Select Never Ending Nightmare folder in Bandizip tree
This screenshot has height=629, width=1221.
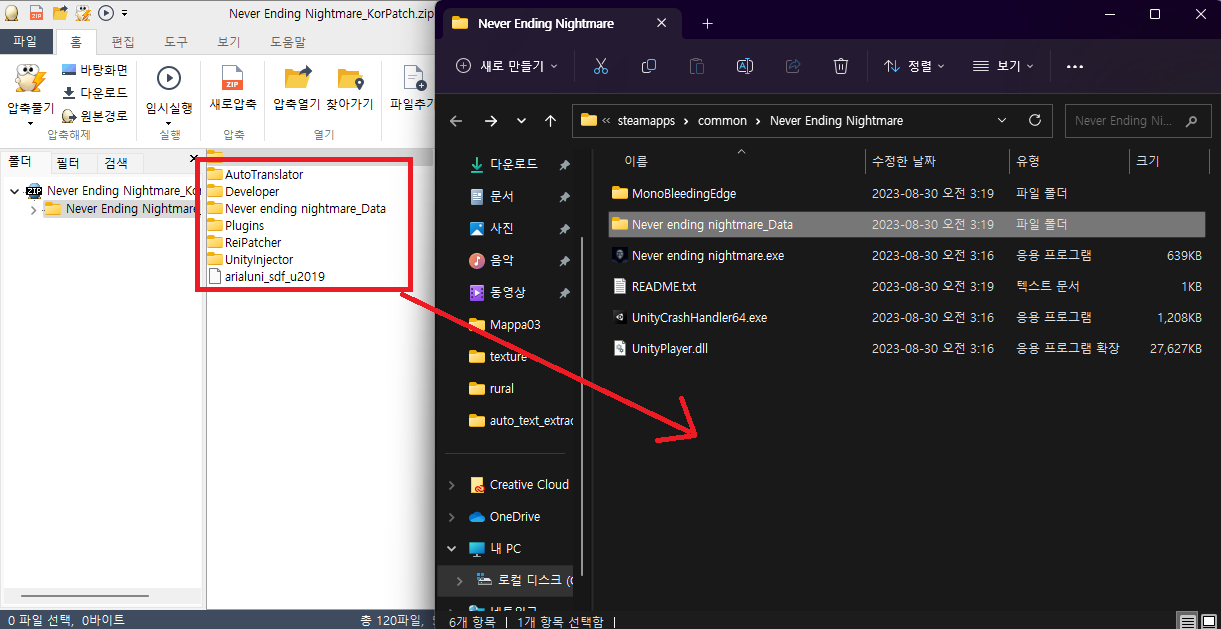(x=121, y=209)
